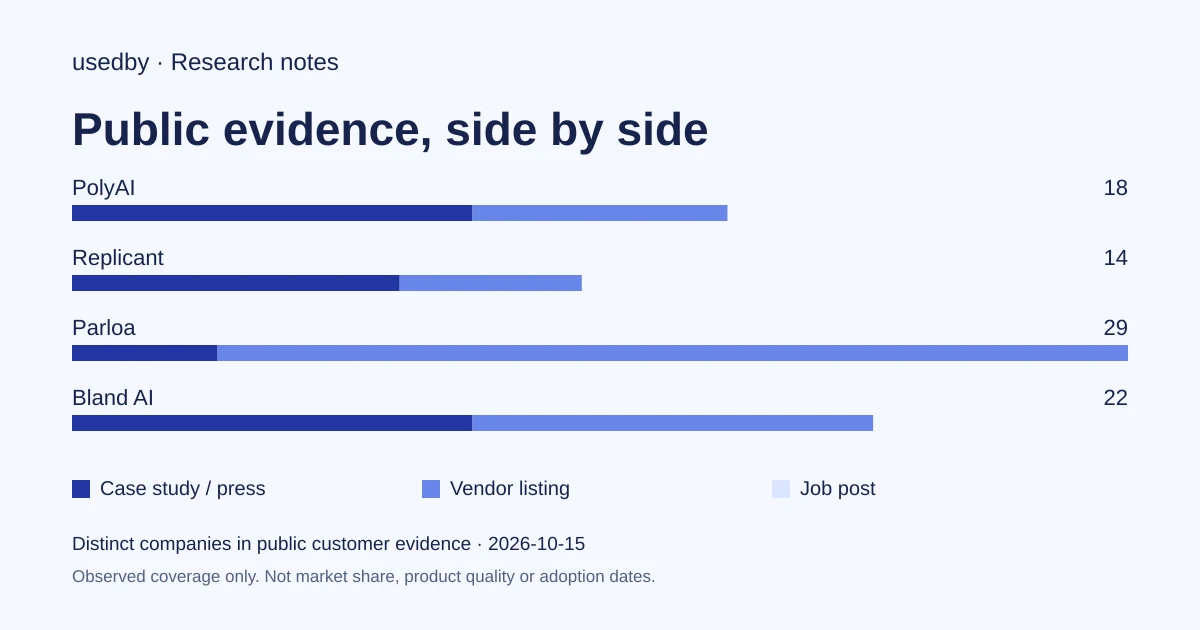This screenshot has height=630, width=1200.
Task: Select the Parloa light blue vendor segment
Action: tap(673, 353)
